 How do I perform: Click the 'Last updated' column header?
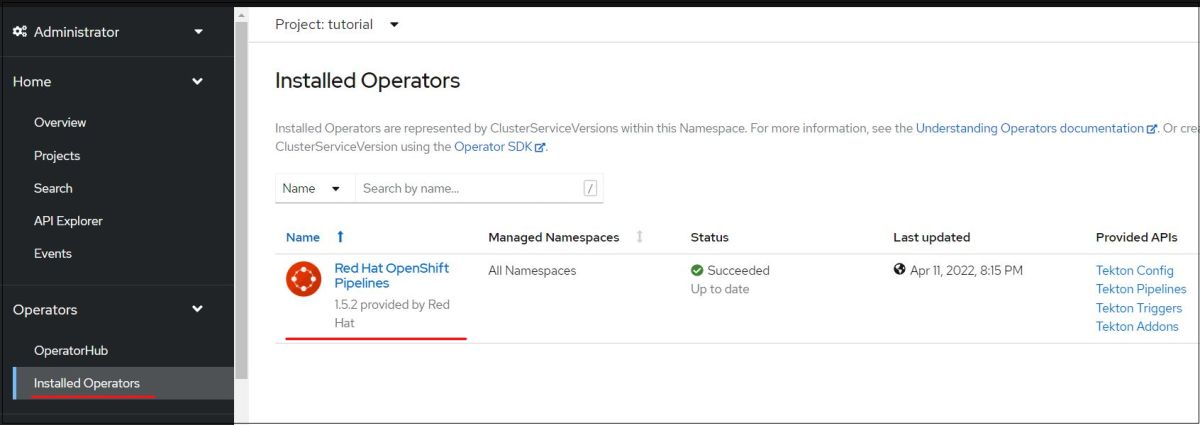point(932,237)
